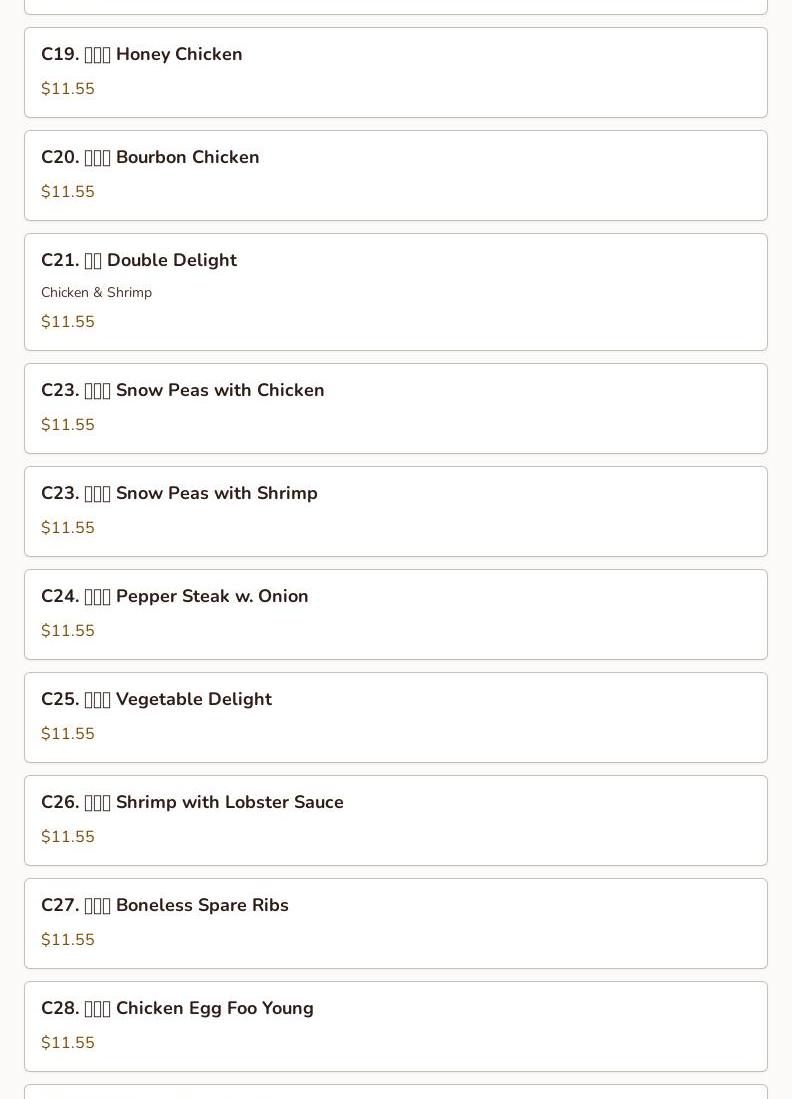
Task: Click price below Boneless Spare Ribs
Action: click(x=68, y=940)
